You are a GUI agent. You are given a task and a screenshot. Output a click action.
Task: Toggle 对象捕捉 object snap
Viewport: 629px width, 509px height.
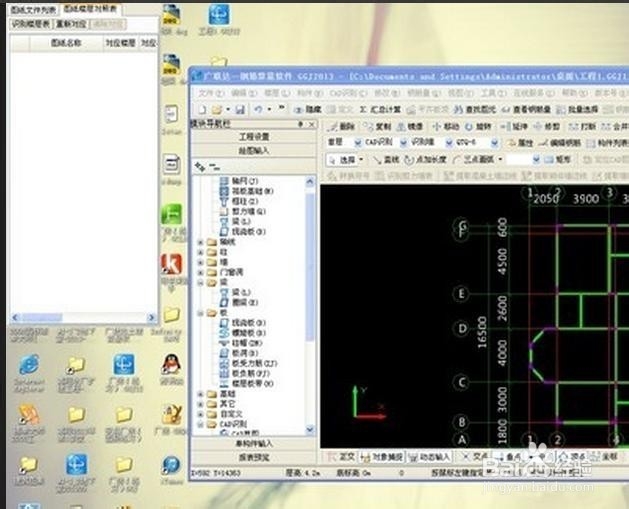(382, 456)
